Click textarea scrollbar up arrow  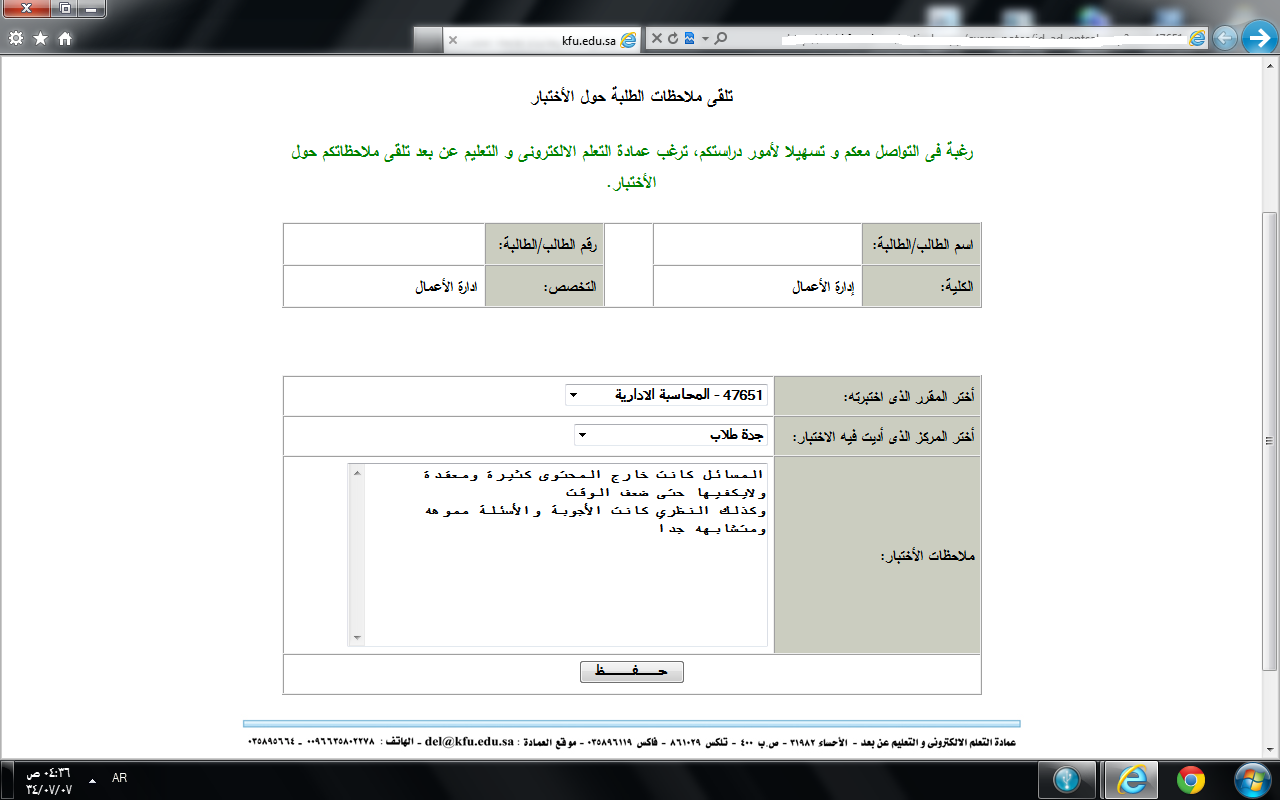point(357,472)
